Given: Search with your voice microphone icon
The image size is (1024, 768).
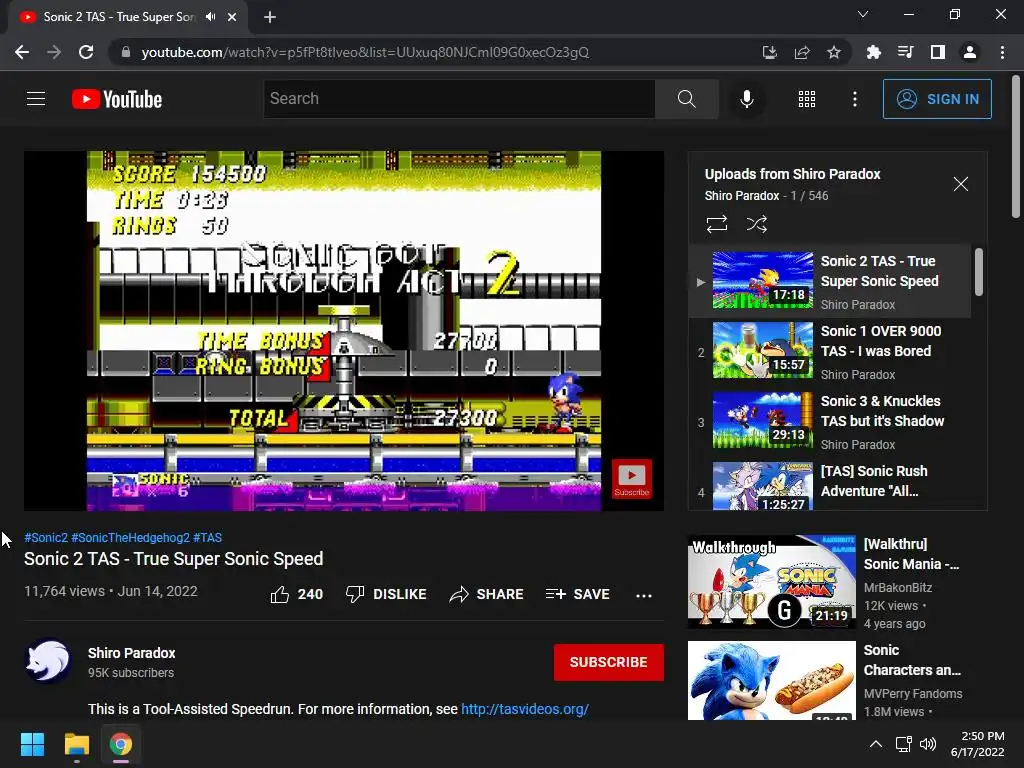Looking at the screenshot, I should [746, 99].
